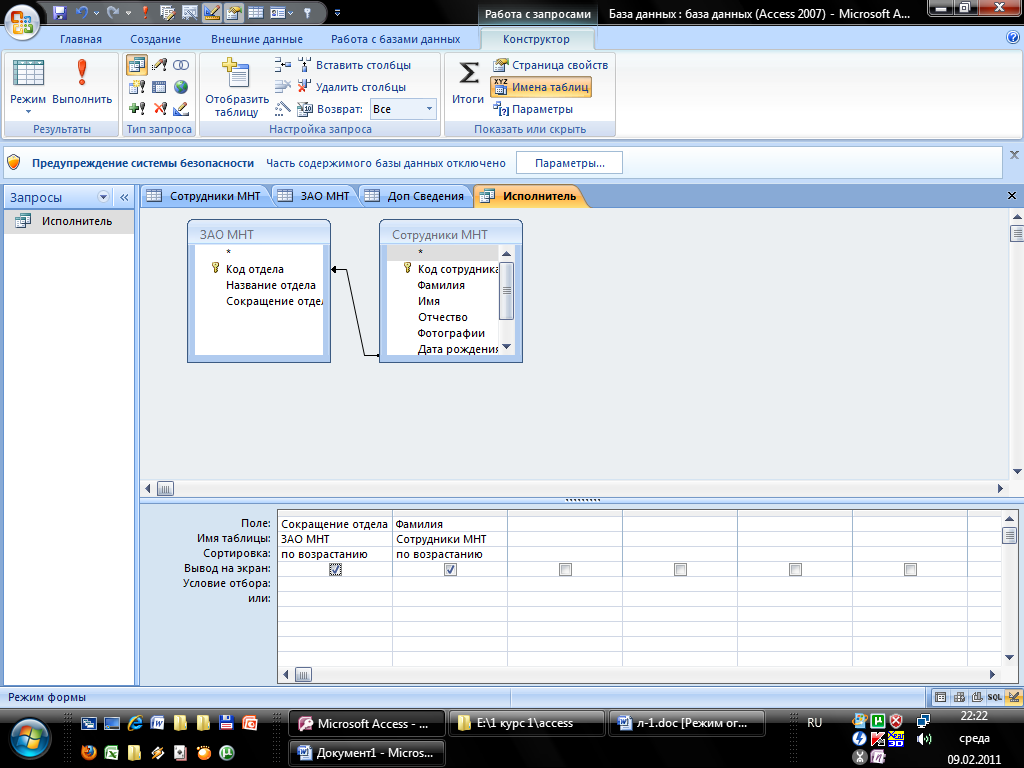Expand the Undo history dropdown arrow
This screenshot has height=768, width=1024.
[x=96, y=12]
